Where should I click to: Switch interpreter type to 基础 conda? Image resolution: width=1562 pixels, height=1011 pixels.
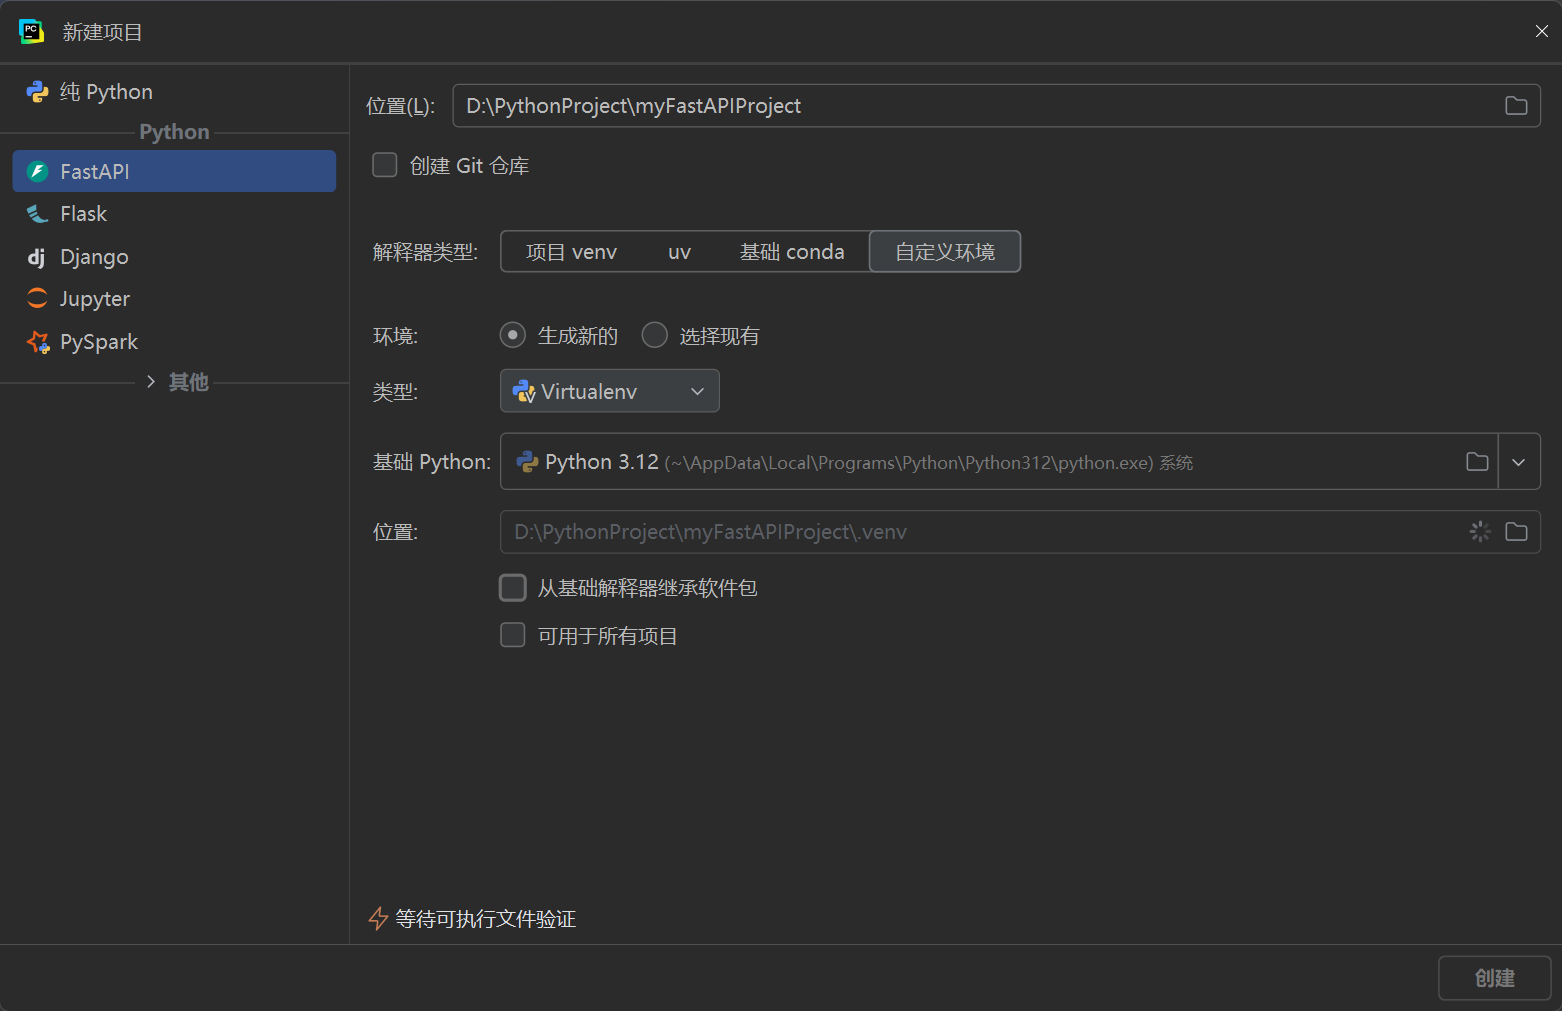pos(792,252)
